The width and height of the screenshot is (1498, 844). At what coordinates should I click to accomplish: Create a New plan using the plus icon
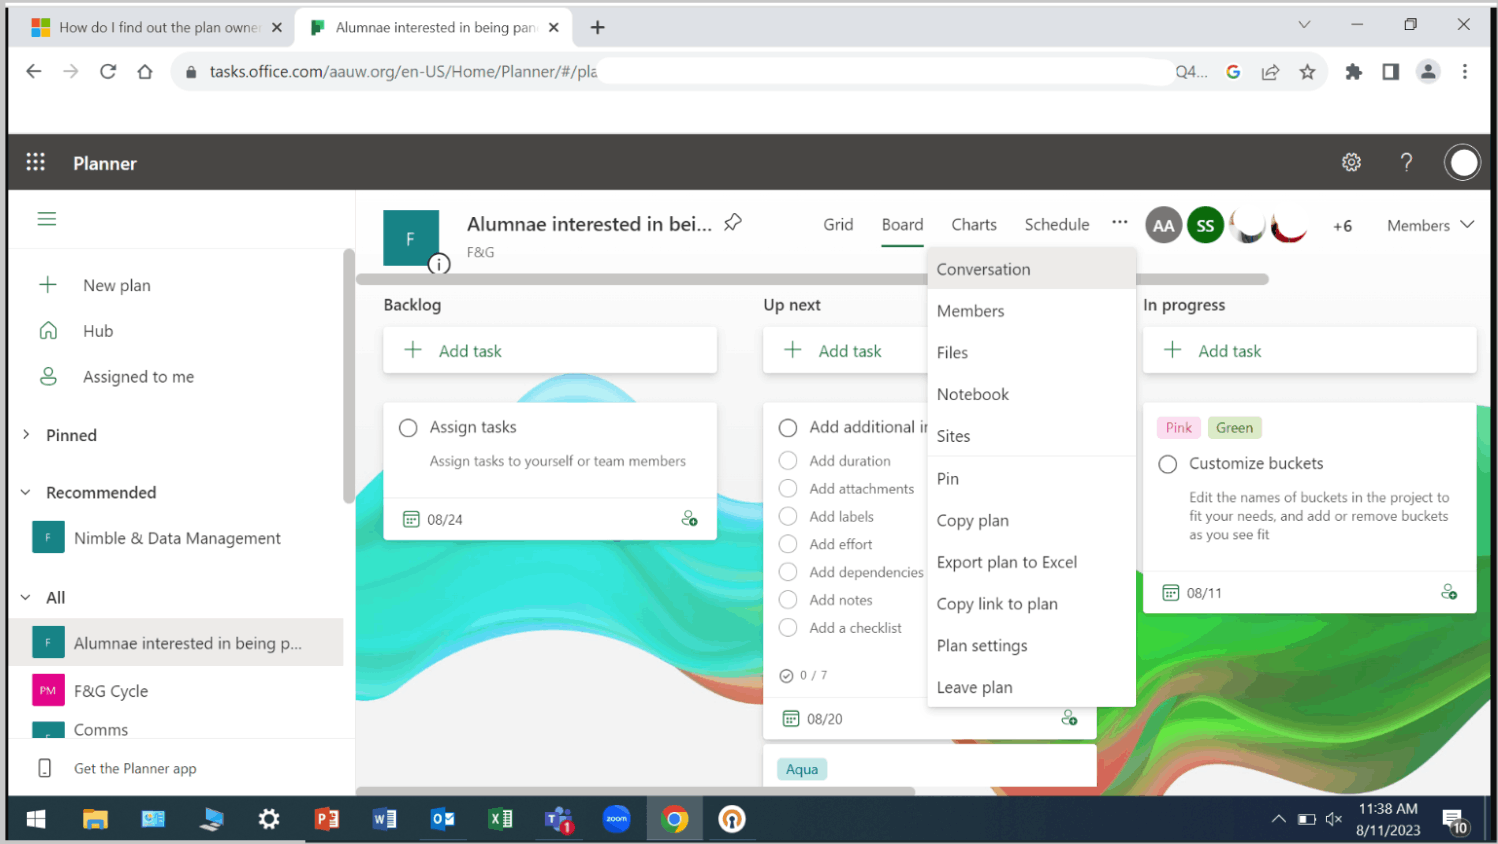point(47,285)
